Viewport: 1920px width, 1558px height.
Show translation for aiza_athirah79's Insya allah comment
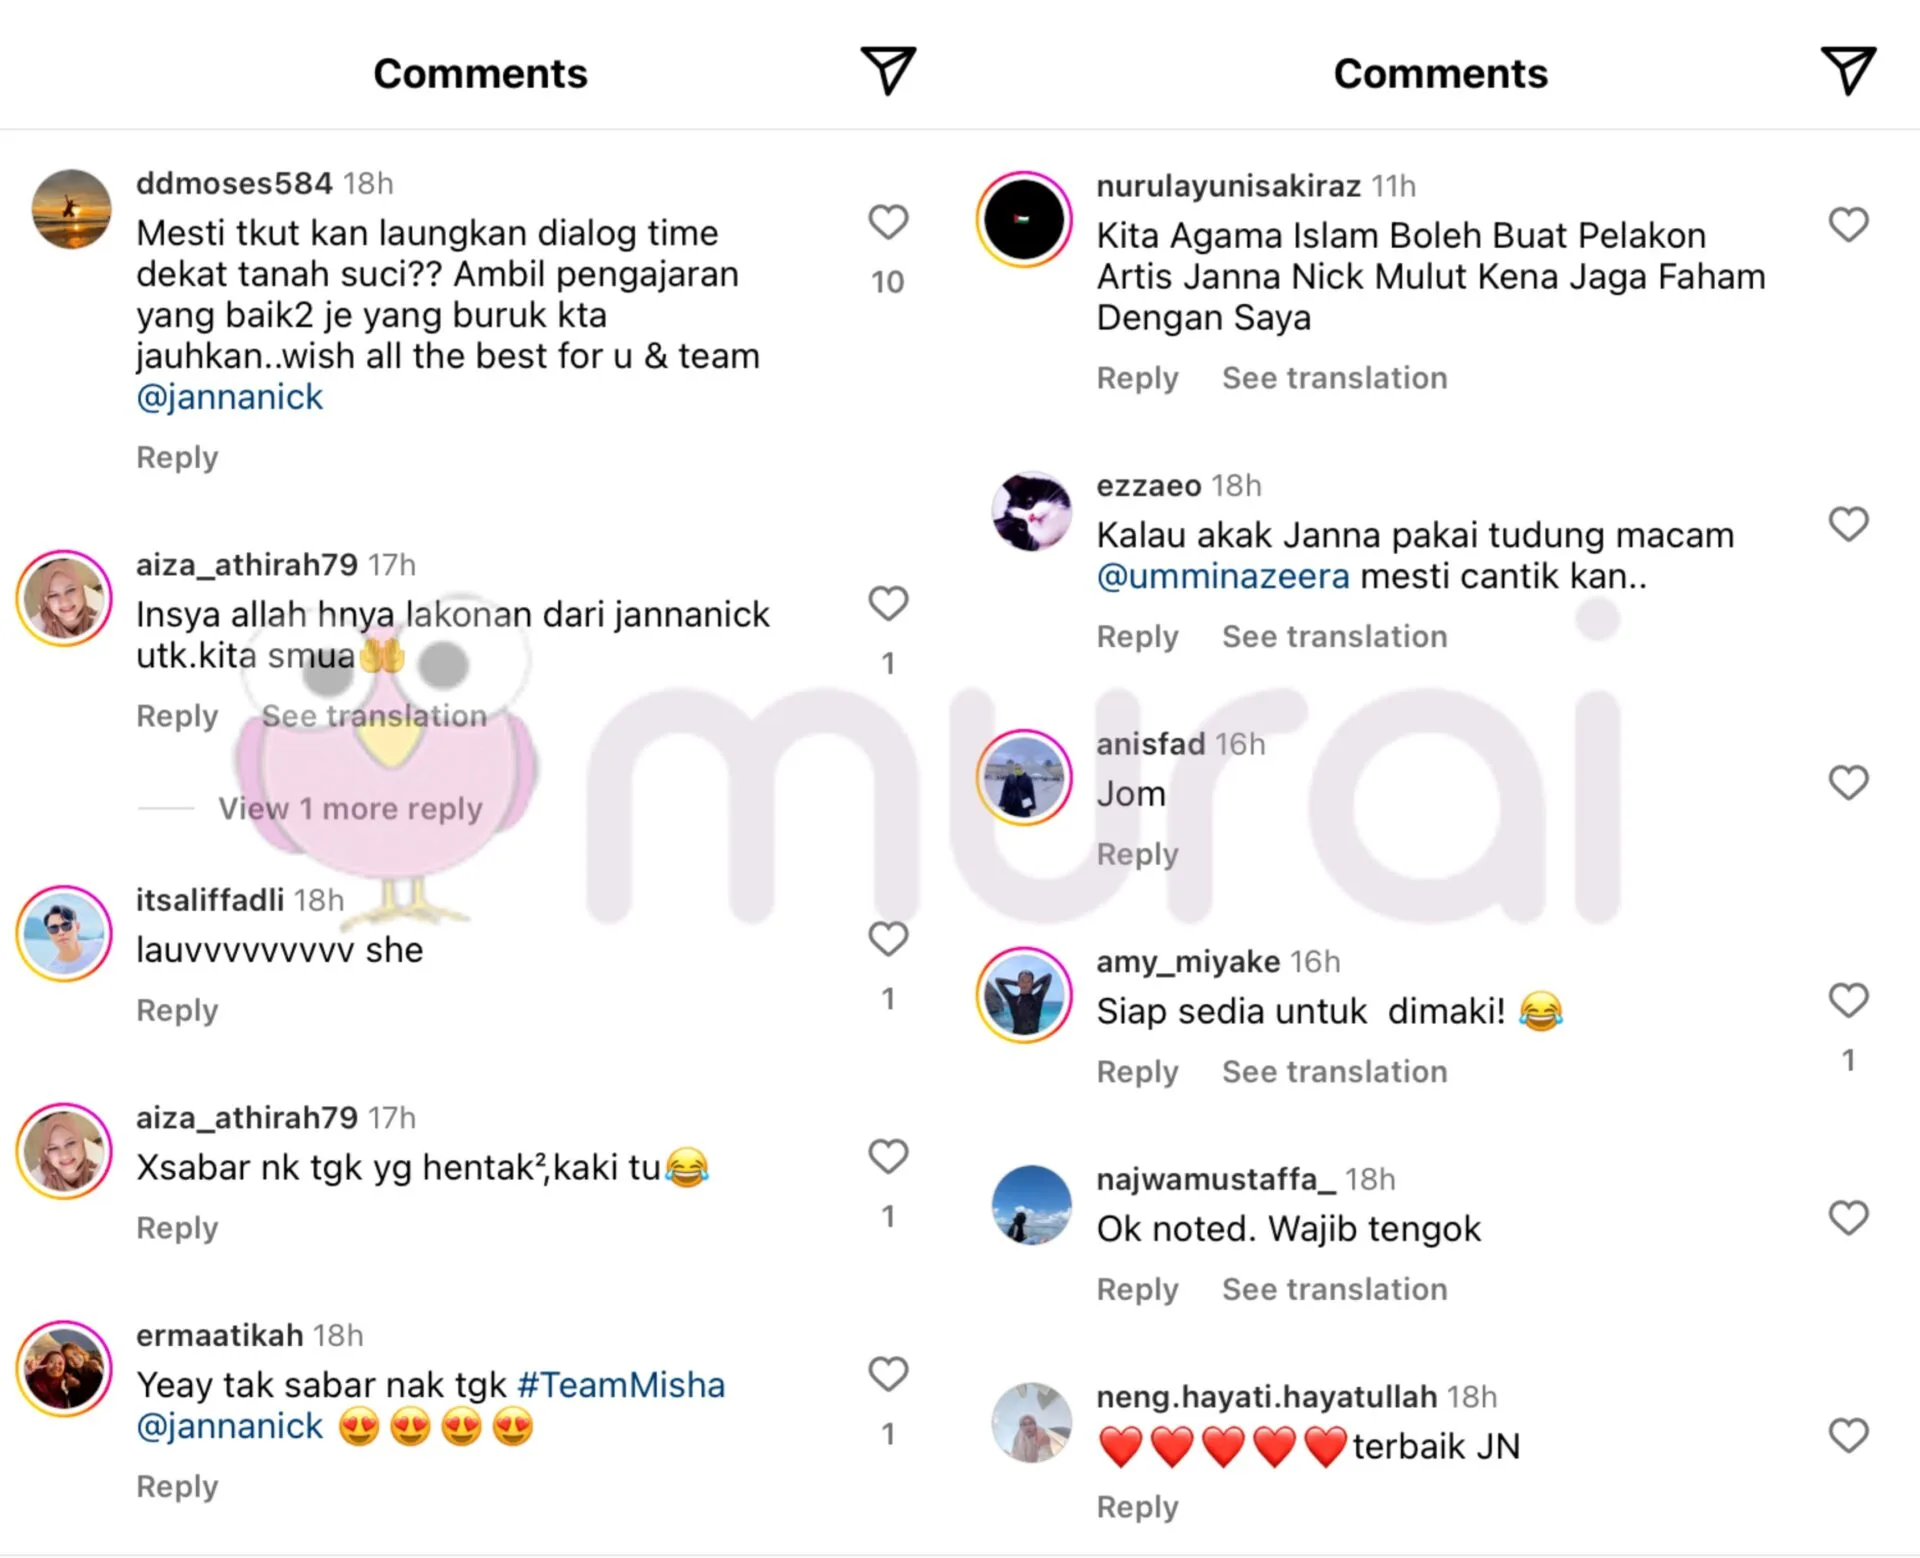(x=374, y=716)
